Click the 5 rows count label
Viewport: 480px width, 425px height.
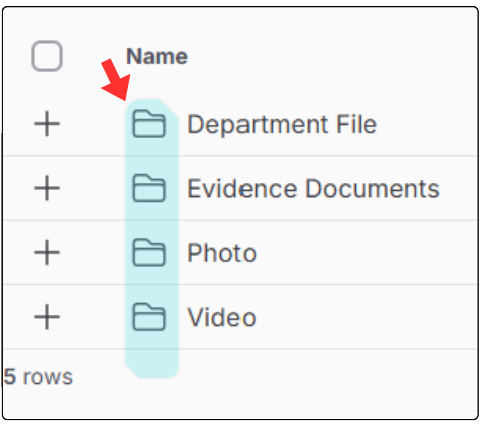tap(38, 377)
